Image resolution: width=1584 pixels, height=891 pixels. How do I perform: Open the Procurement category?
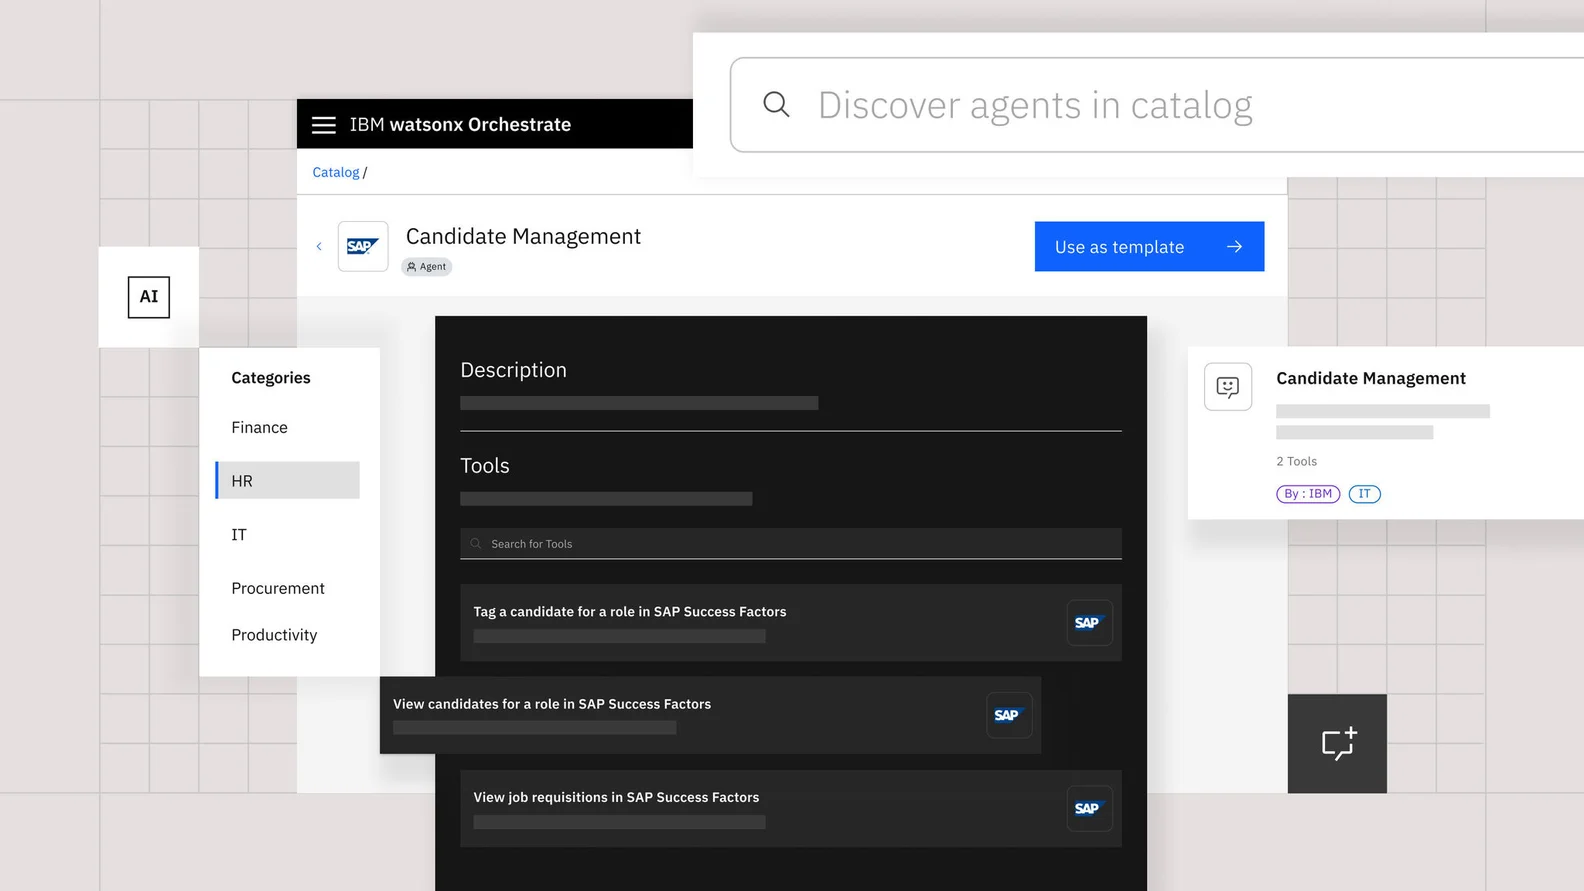pyautogui.click(x=278, y=589)
